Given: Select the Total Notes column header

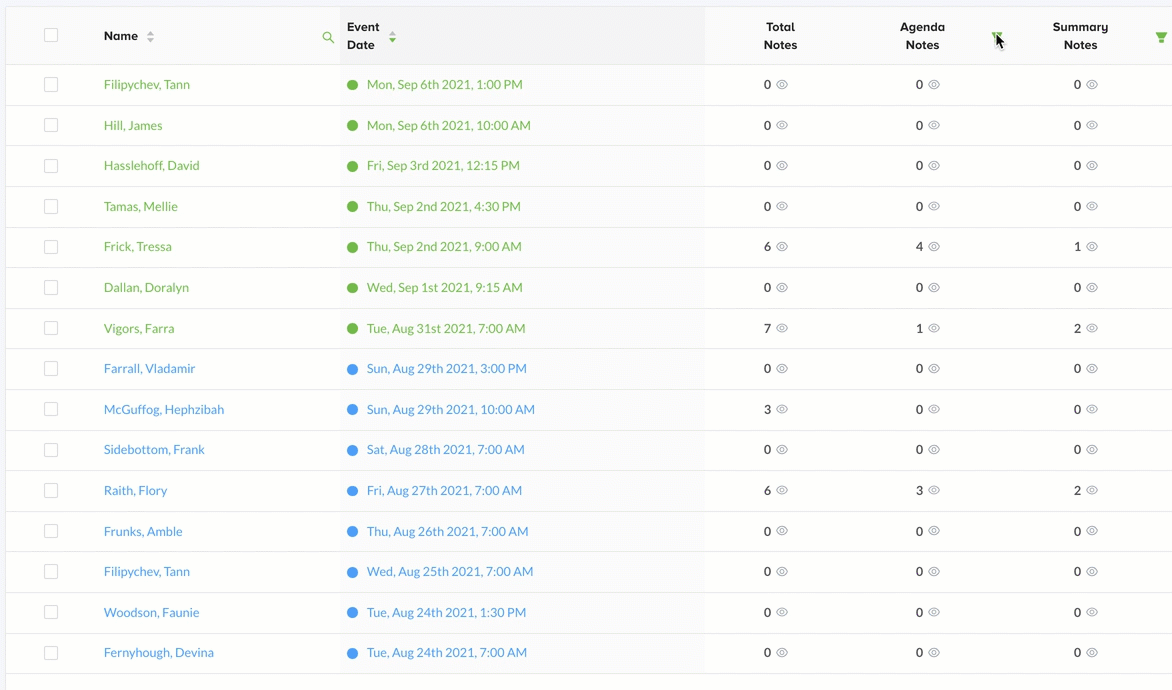Looking at the screenshot, I should pyautogui.click(x=780, y=36).
